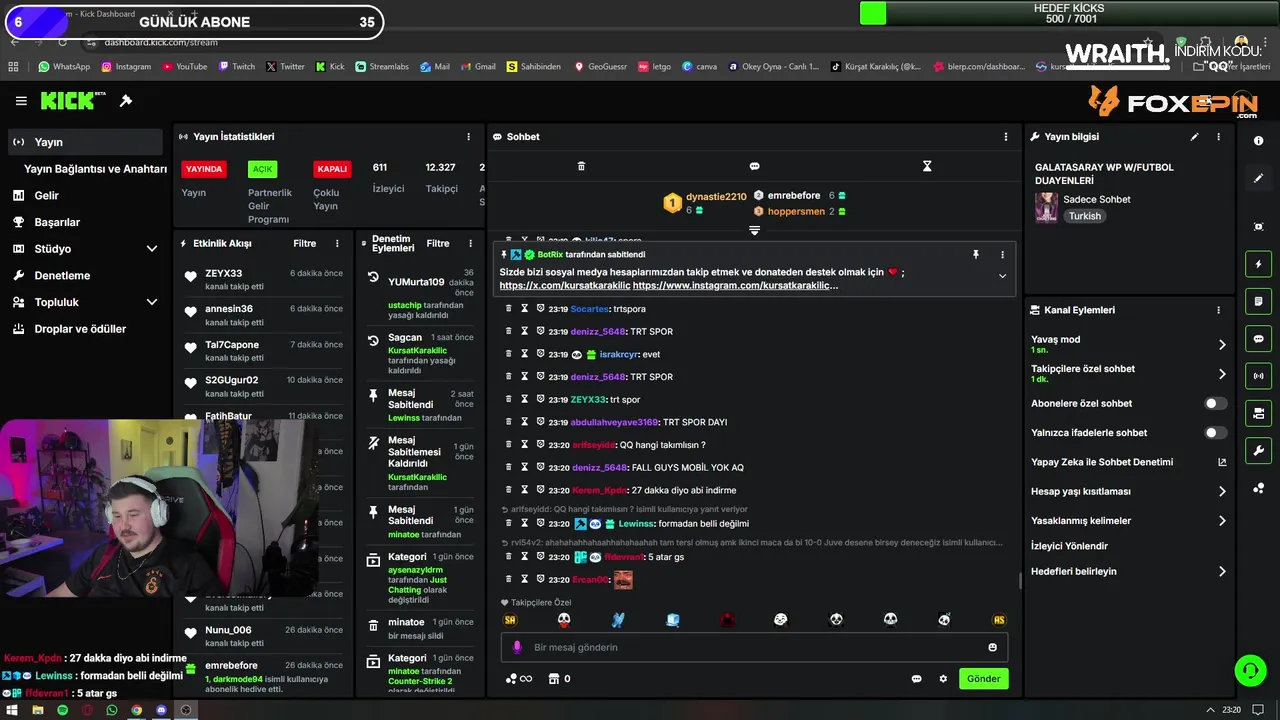Screen dimensions: 1280x720
Task: Open the emoji picker in the message box
Action: pos(992,647)
